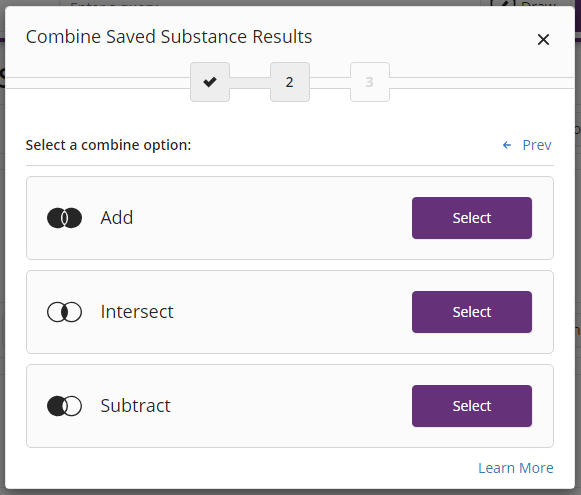Click the dialog title text
The height and width of the screenshot is (495, 581).
(169, 37)
